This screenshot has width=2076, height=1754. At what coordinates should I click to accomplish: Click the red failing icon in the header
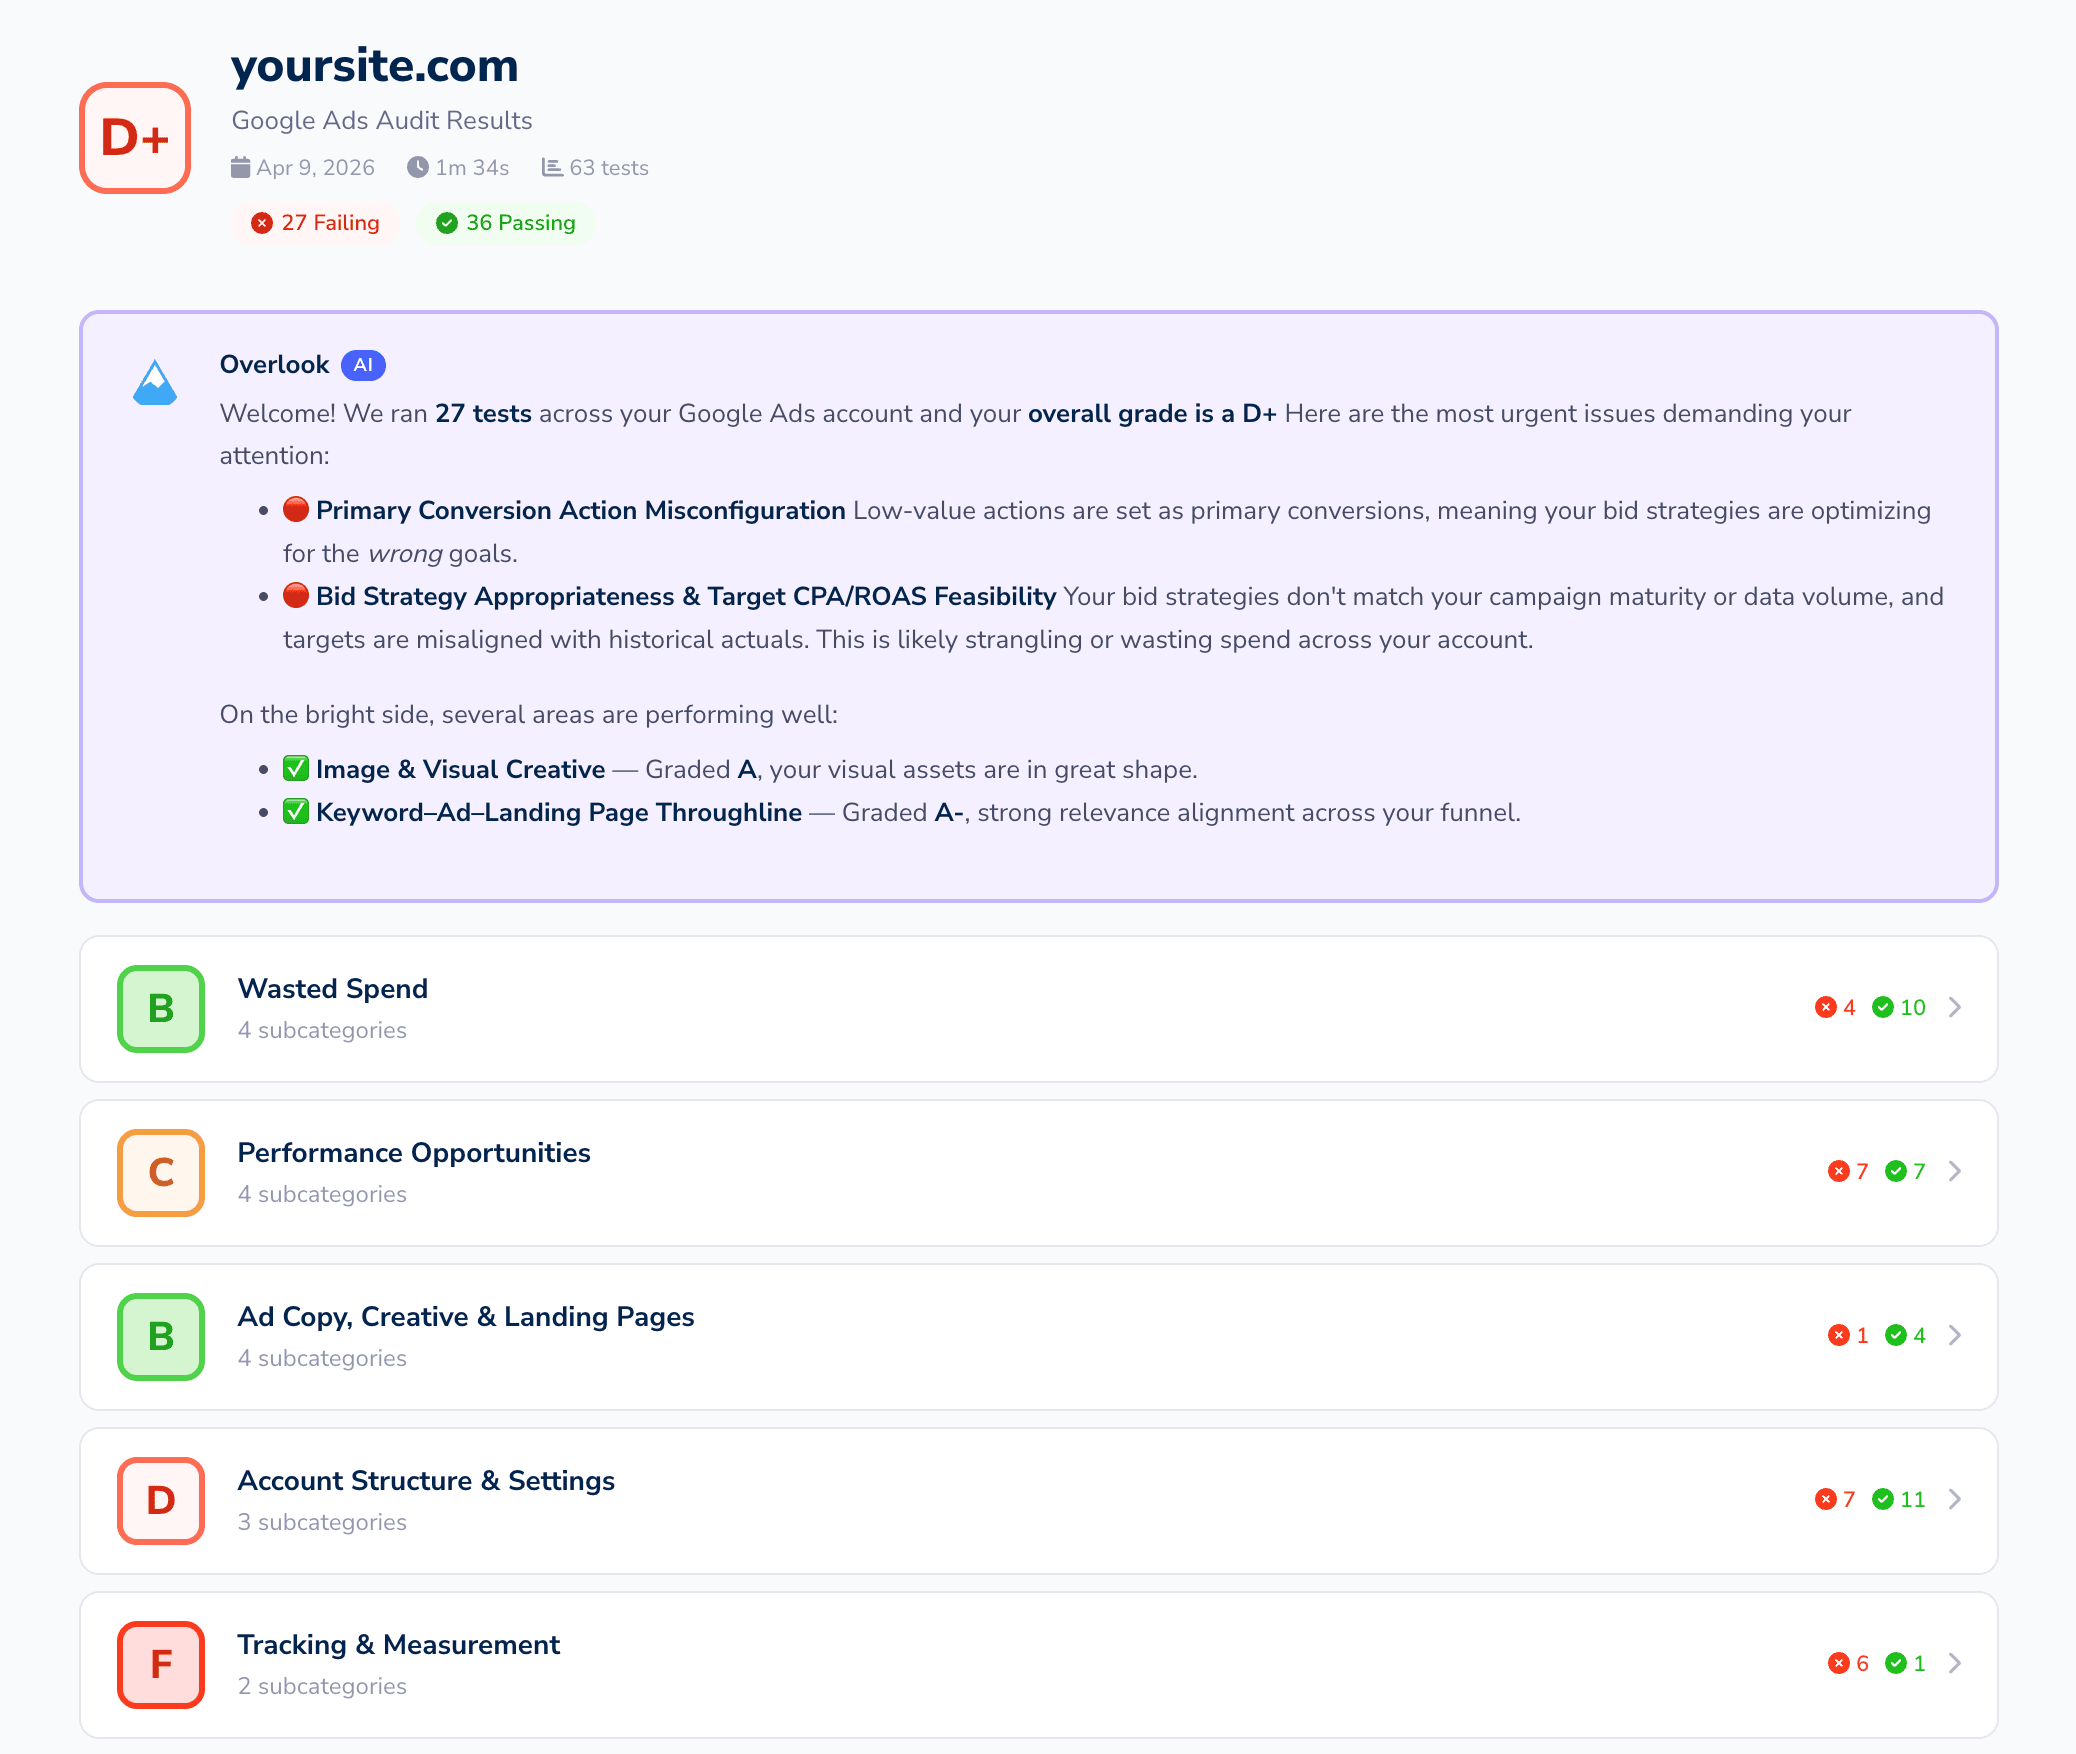pyautogui.click(x=262, y=223)
